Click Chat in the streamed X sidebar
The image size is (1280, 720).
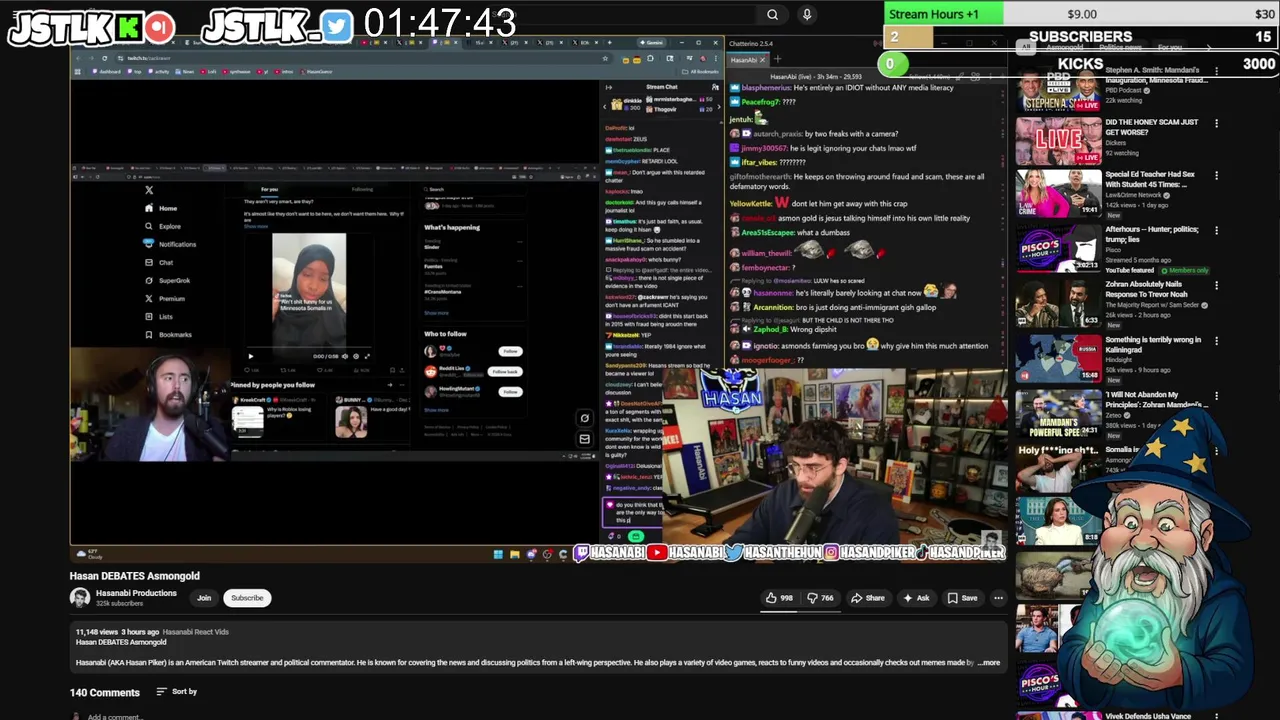(x=159, y=262)
